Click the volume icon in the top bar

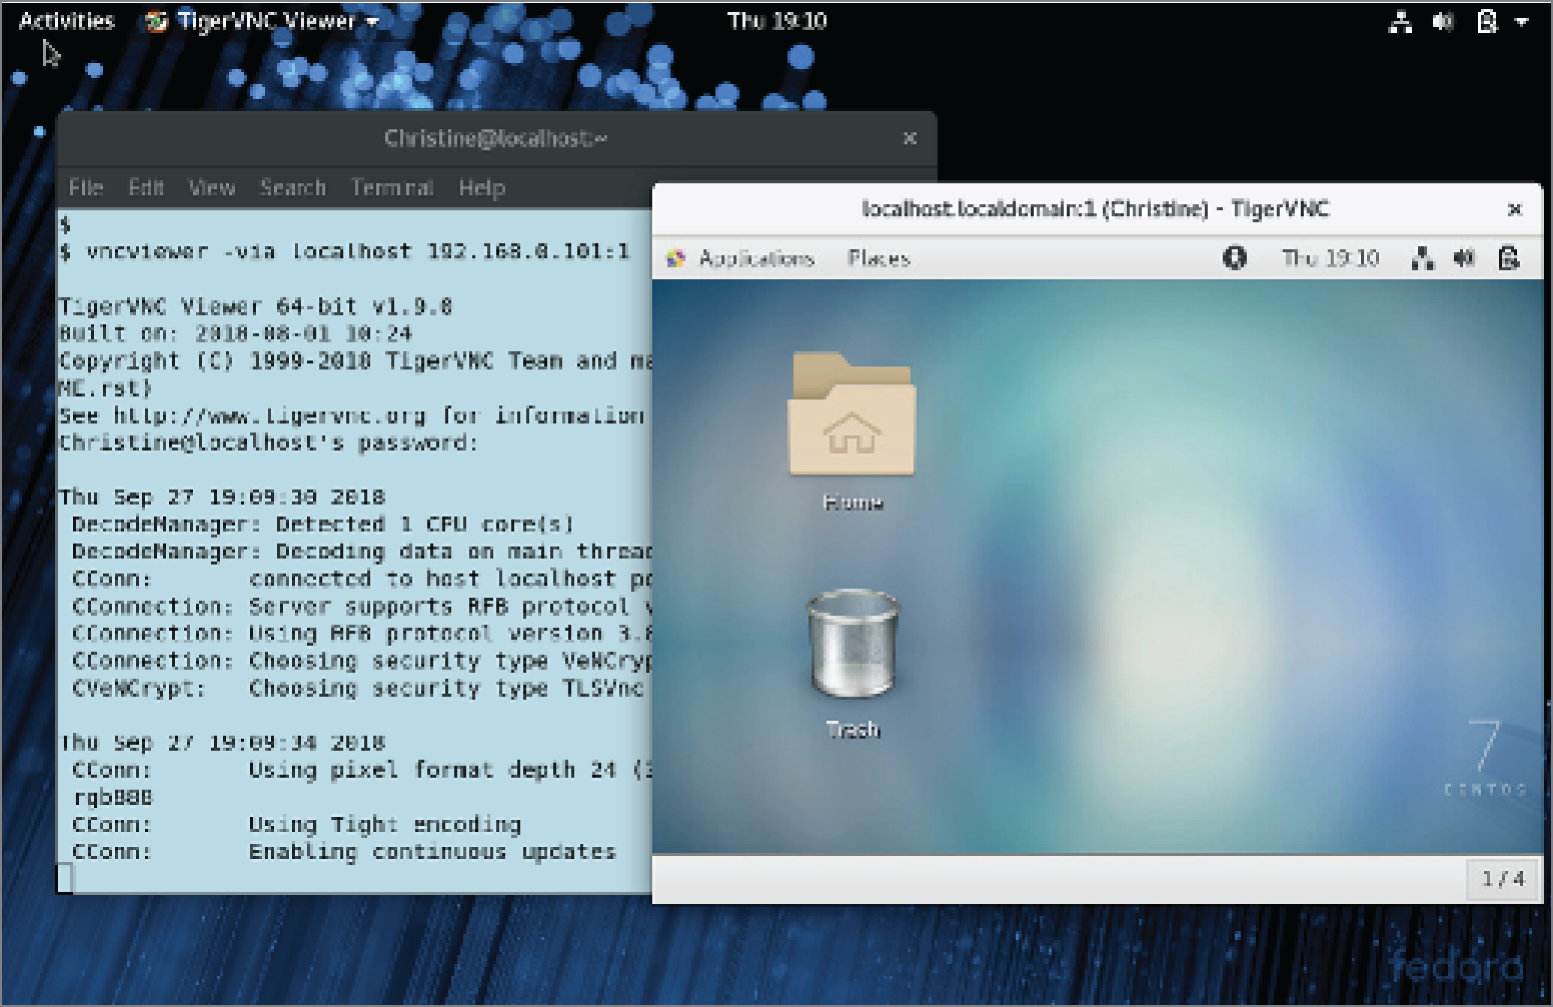(x=1443, y=21)
